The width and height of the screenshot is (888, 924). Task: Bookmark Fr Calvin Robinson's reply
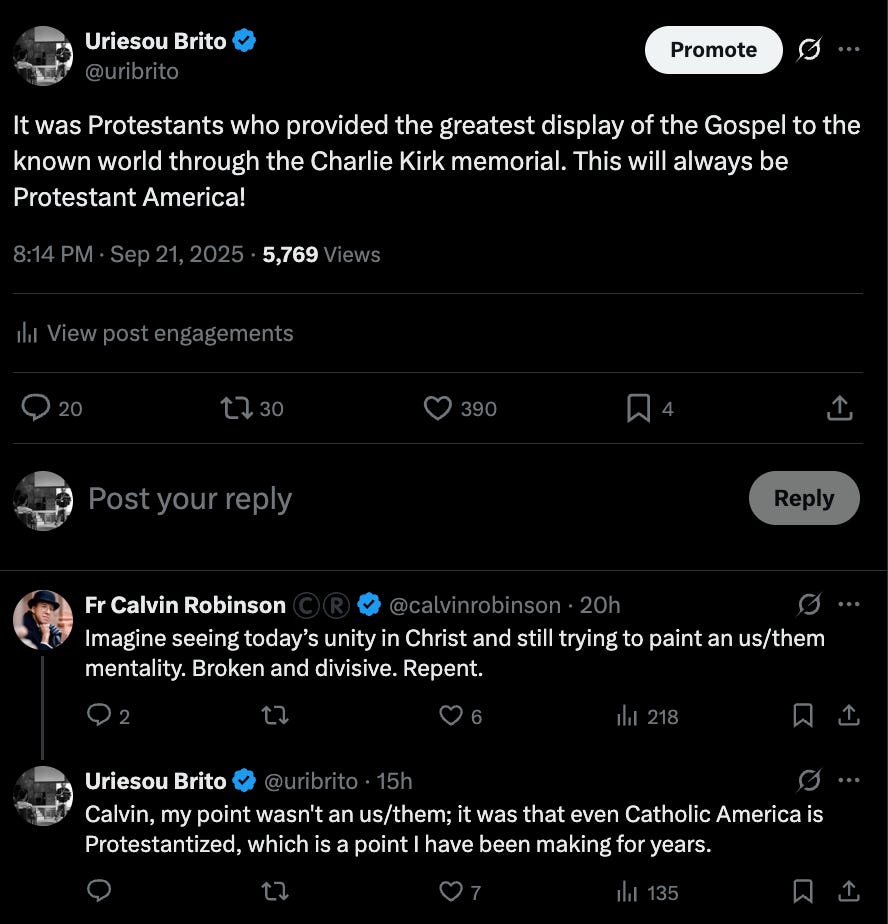(802, 716)
